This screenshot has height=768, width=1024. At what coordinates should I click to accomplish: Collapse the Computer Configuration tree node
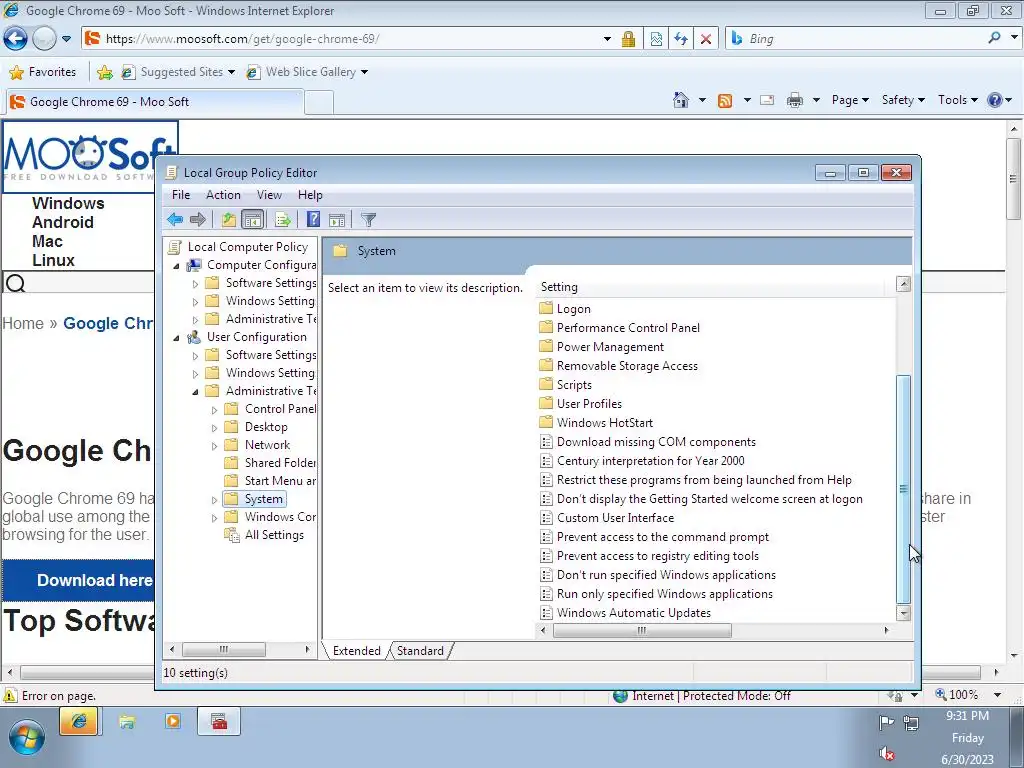coord(176,266)
